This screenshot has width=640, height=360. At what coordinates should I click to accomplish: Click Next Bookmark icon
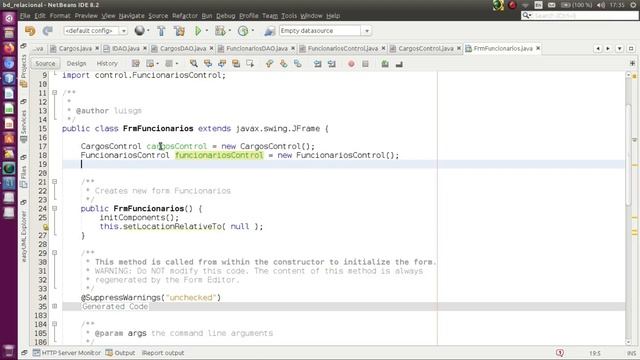coord(284,64)
